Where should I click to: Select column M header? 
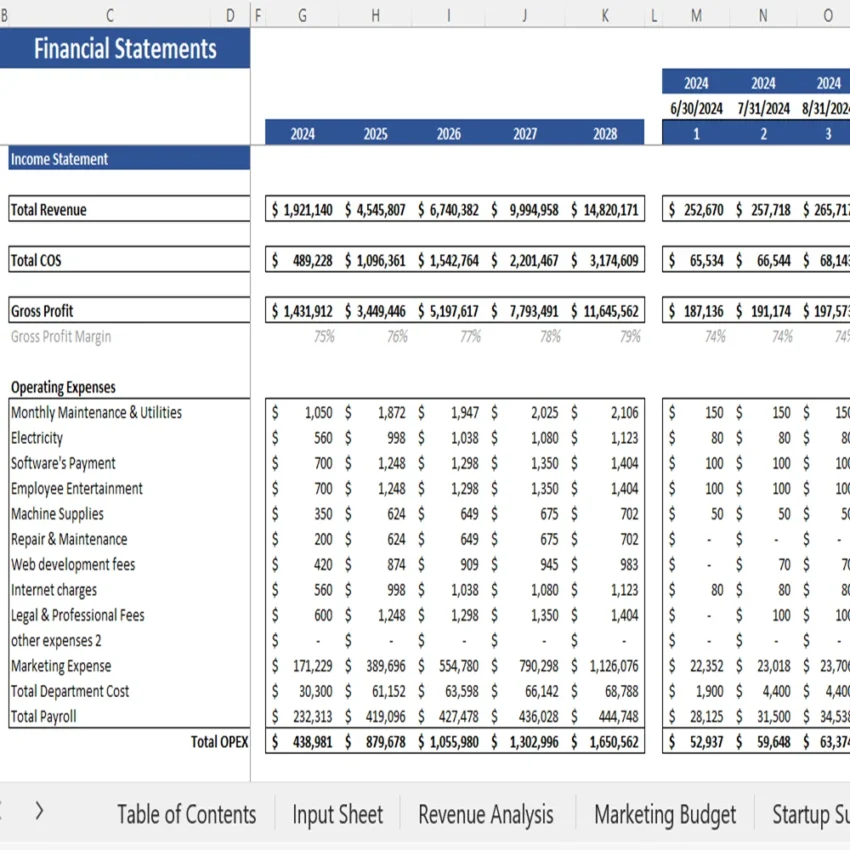click(x=696, y=15)
